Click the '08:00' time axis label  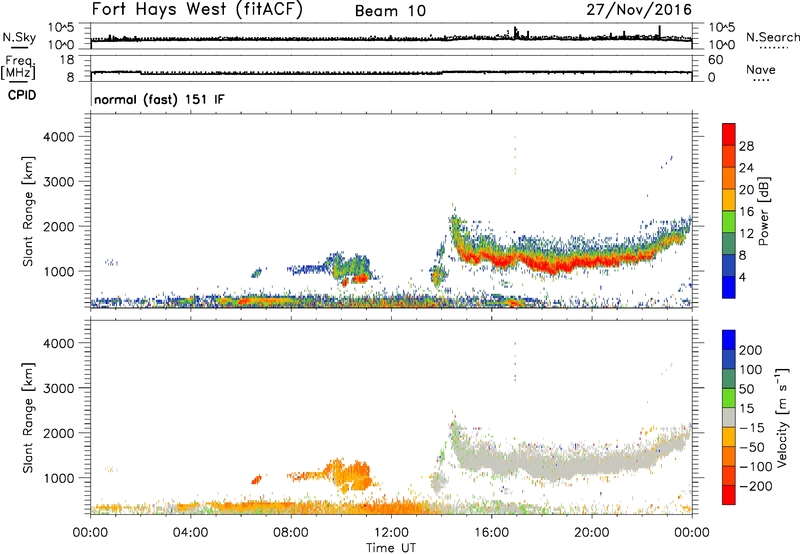pyautogui.click(x=291, y=533)
